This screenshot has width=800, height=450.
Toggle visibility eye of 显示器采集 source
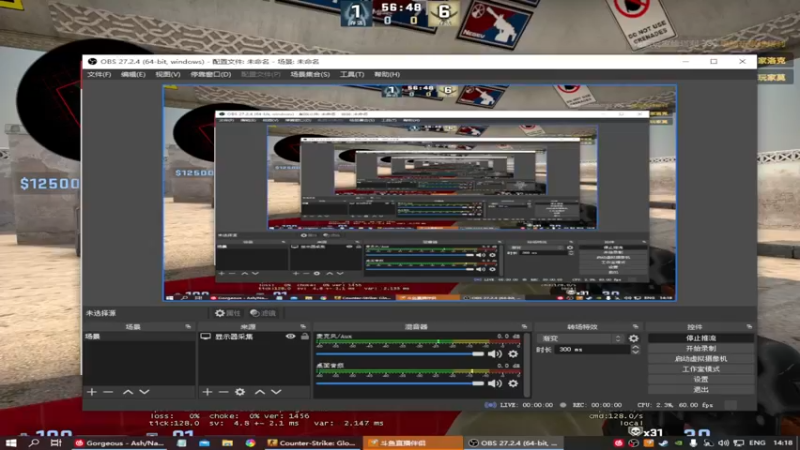[290, 337]
